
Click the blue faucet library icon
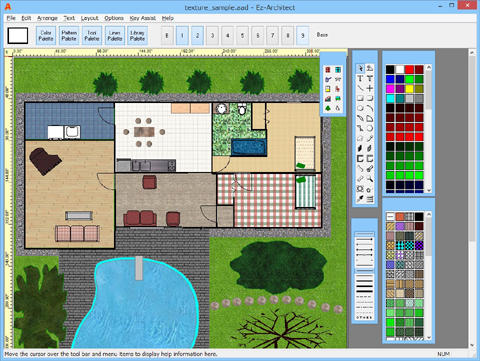(328, 79)
